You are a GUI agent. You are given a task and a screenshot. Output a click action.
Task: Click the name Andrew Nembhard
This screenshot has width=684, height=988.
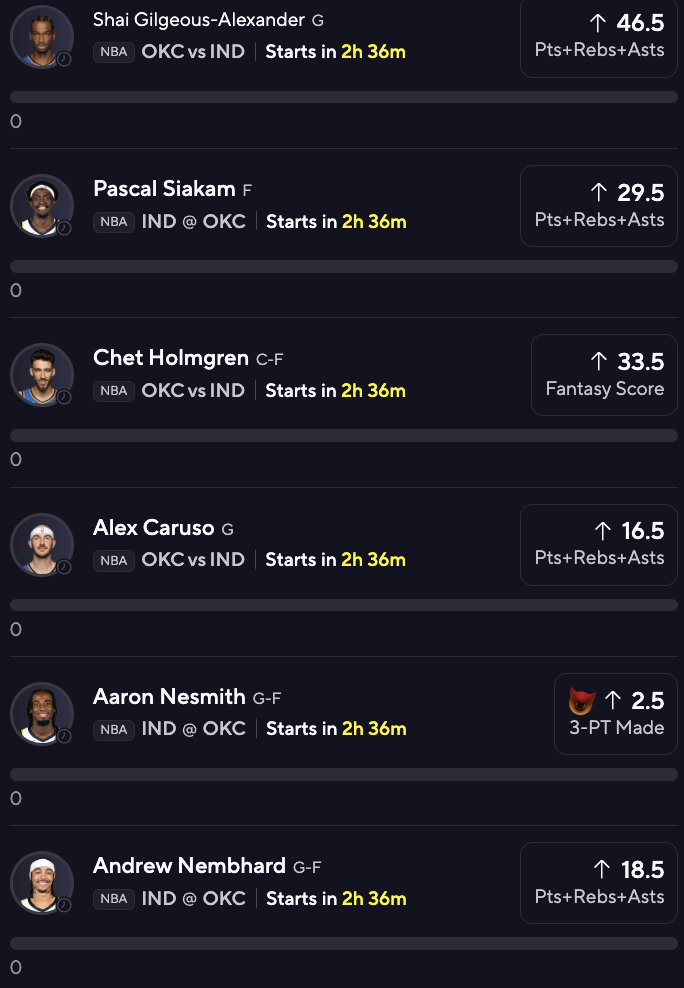[190, 865]
